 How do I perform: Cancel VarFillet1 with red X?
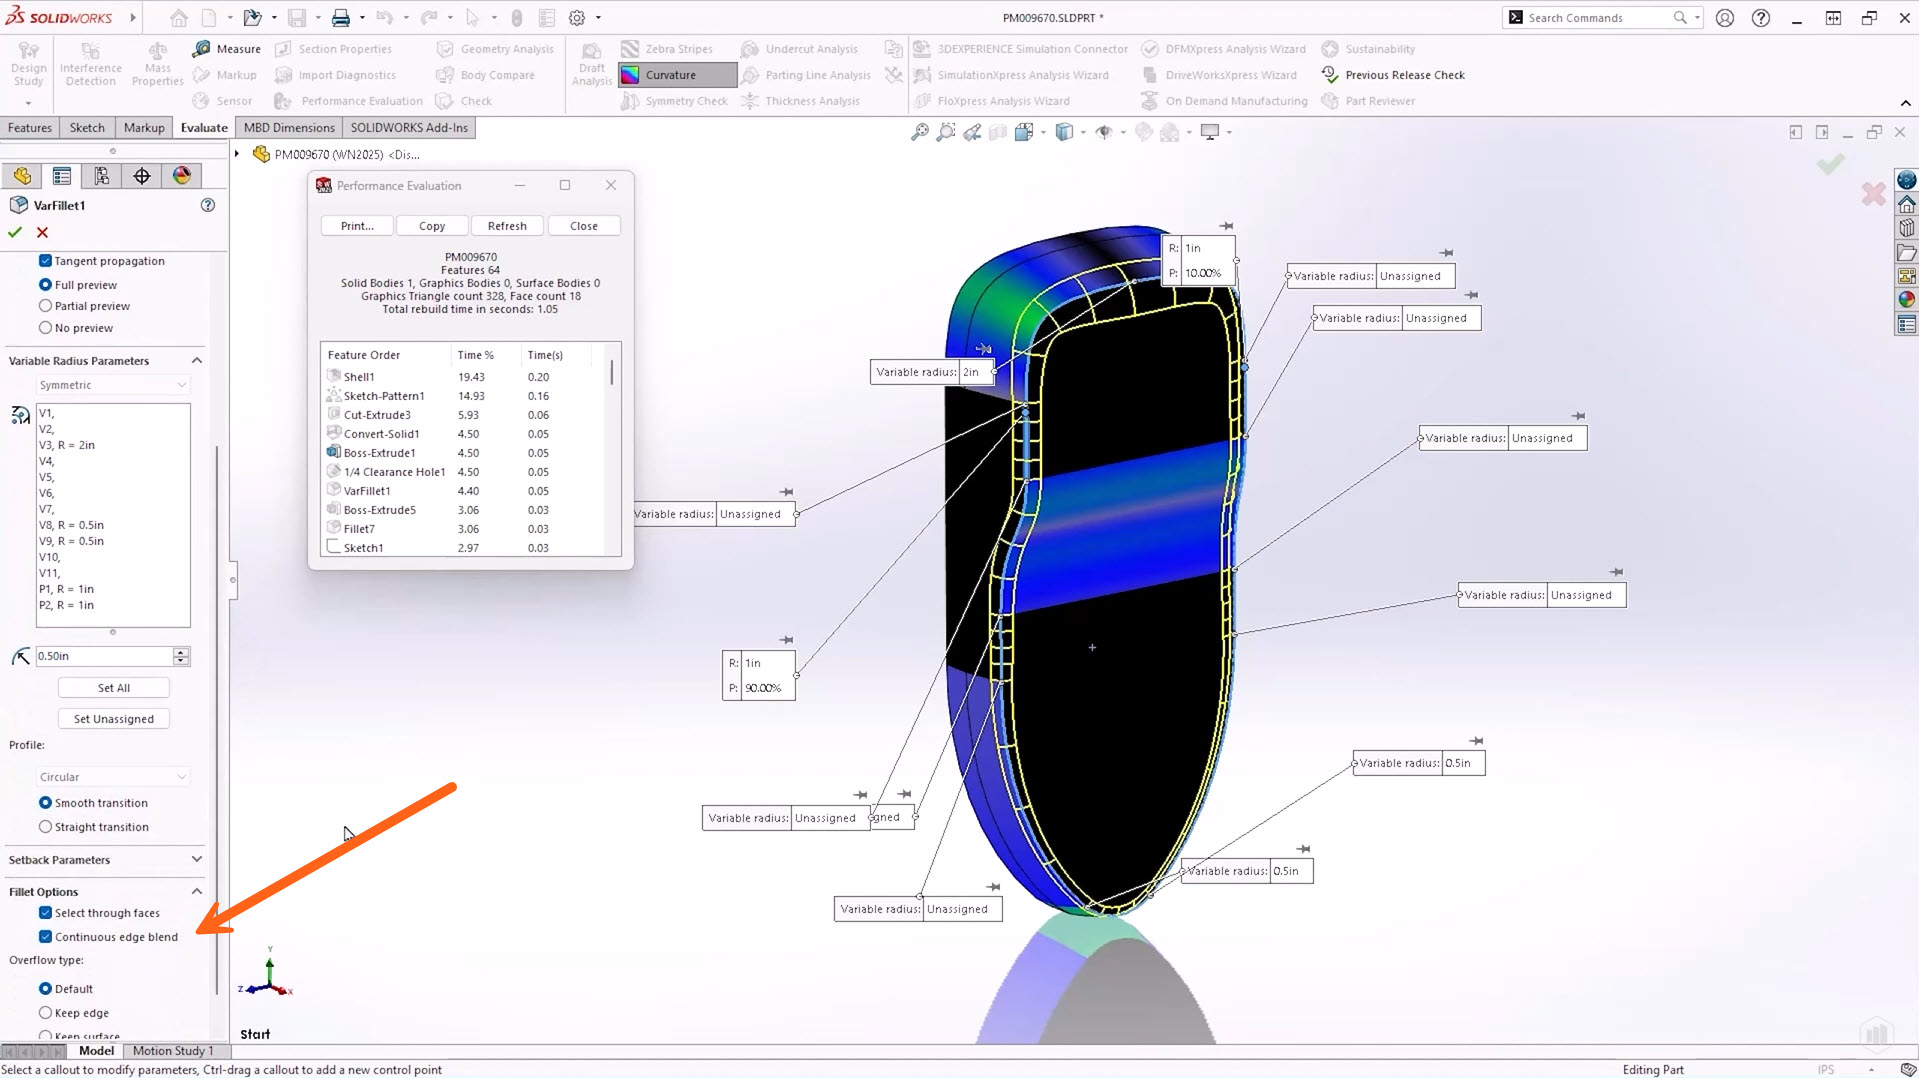42,232
